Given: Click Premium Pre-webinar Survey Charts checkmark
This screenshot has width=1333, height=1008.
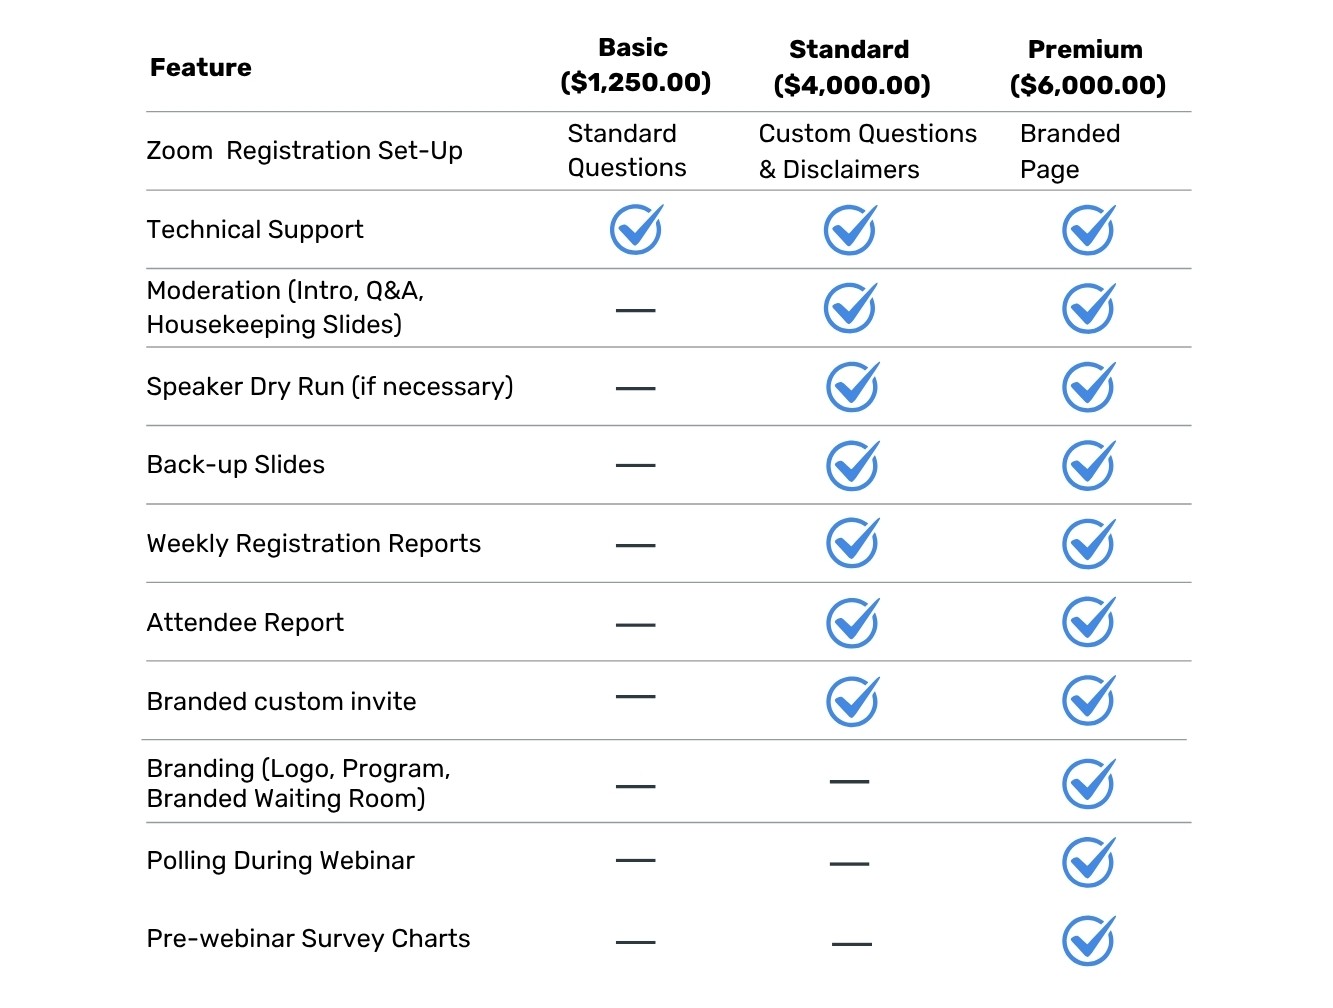Looking at the screenshot, I should pos(1088,941).
